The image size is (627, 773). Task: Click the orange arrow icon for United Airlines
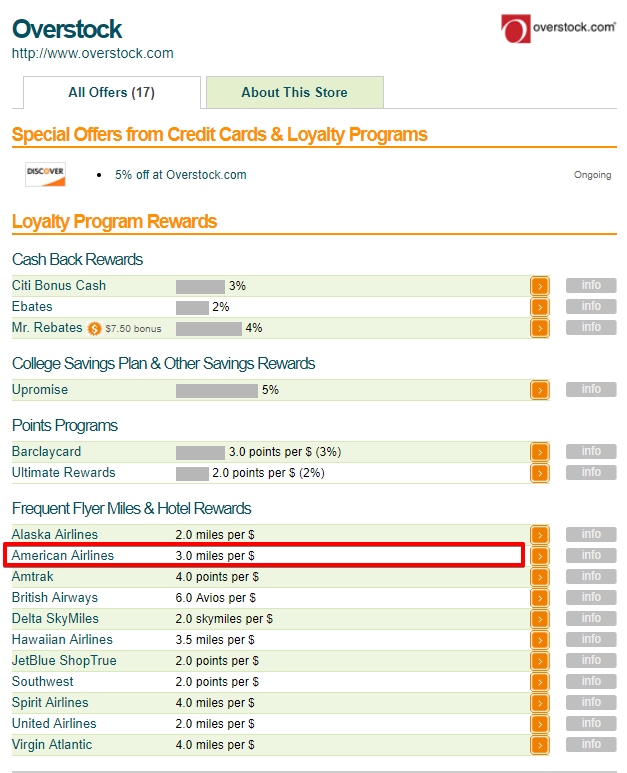tap(540, 724)
